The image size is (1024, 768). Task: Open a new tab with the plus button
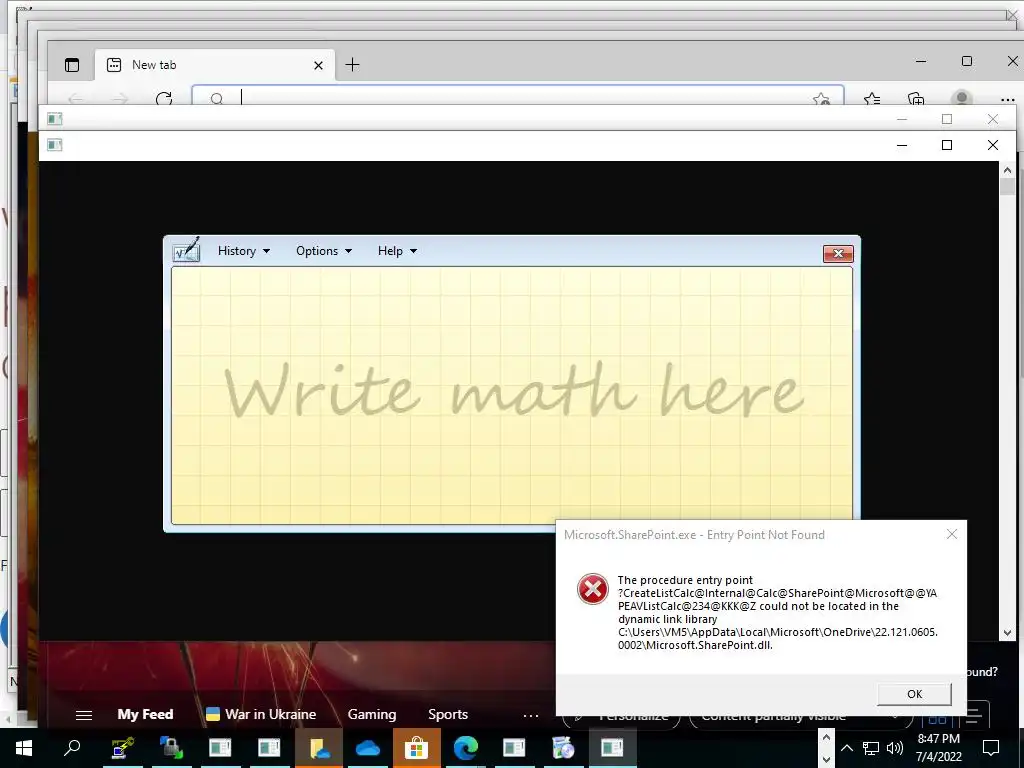click(352, 65)
